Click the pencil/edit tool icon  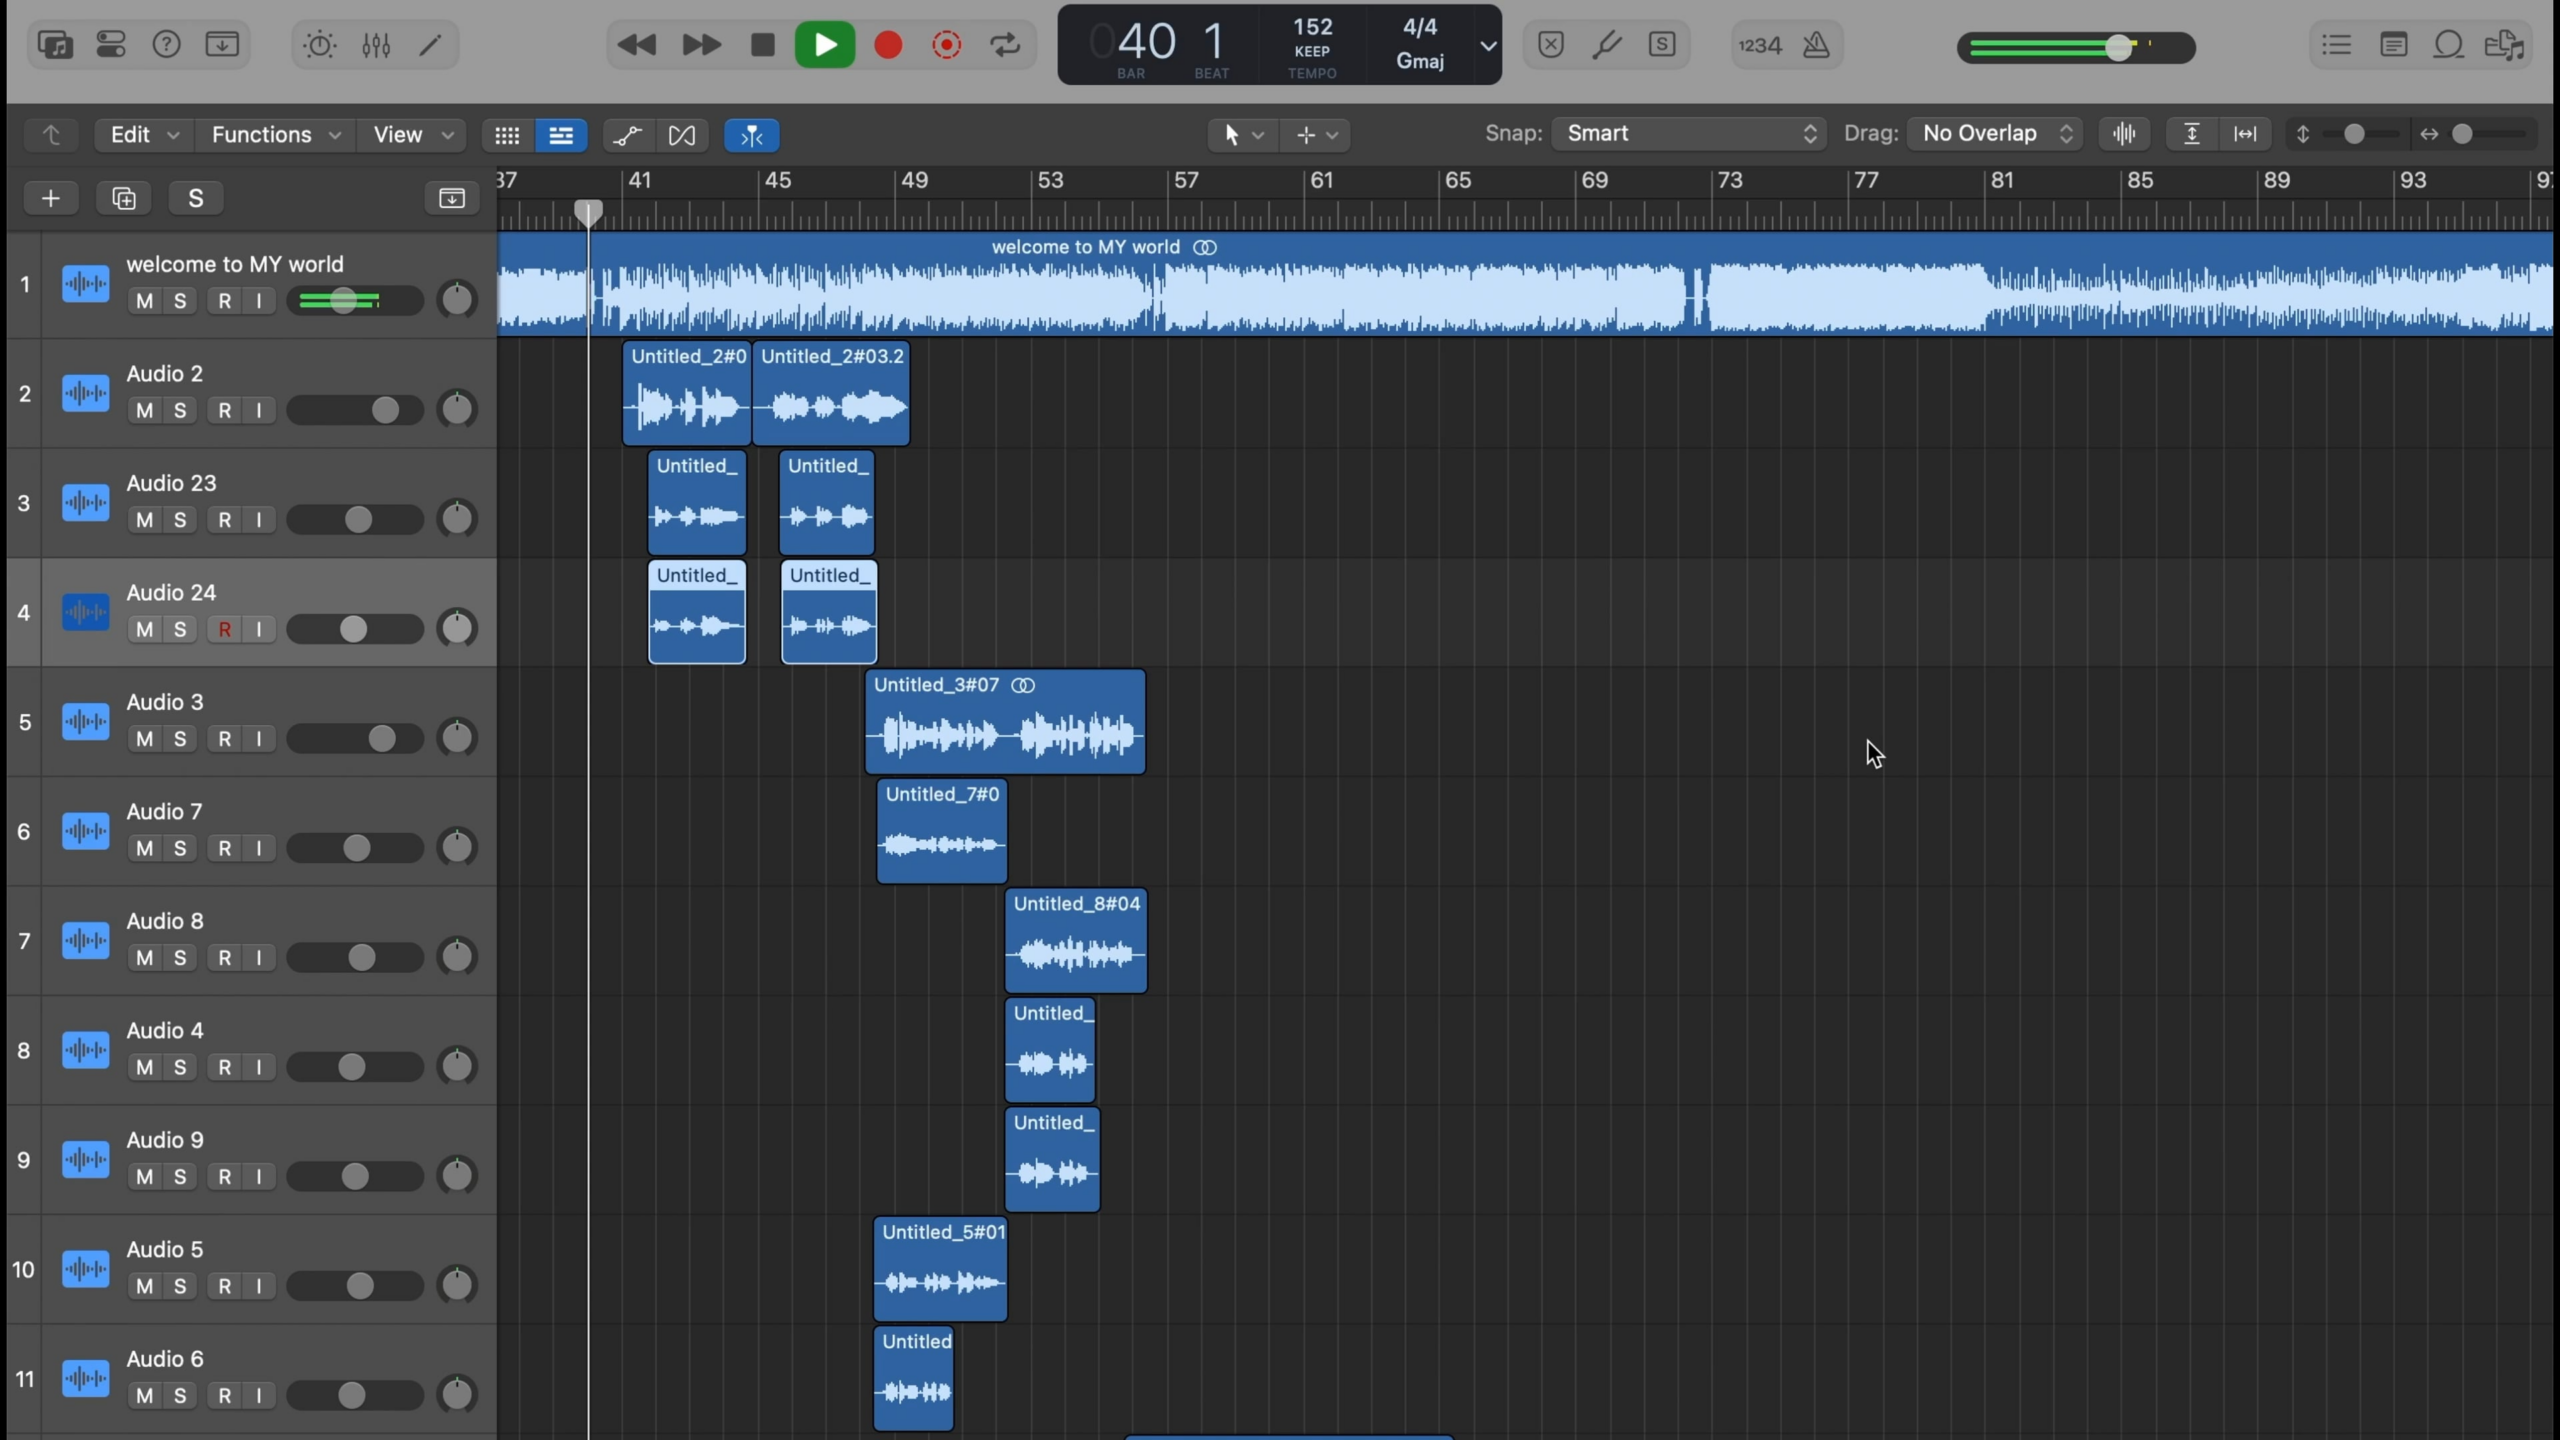click(429, 44)
